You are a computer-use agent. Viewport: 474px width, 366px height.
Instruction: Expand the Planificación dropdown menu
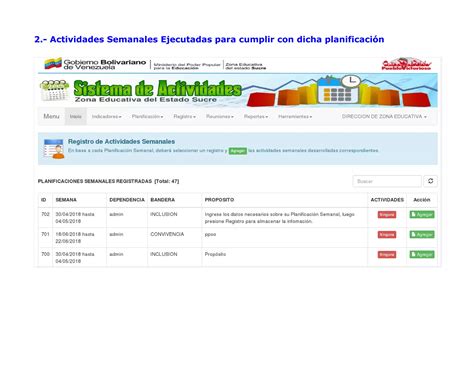[x=147, y=116]
